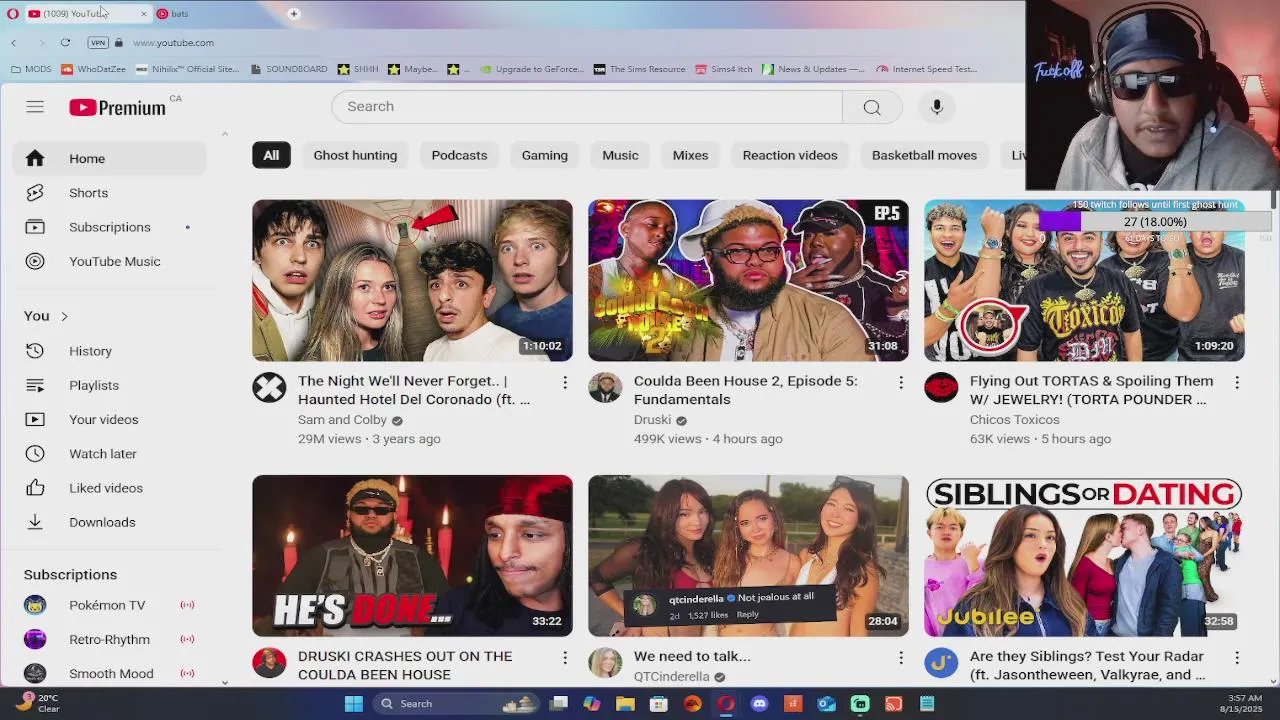
Task: Click the www.youtube.com address bar
Action: tap(174, 43)
